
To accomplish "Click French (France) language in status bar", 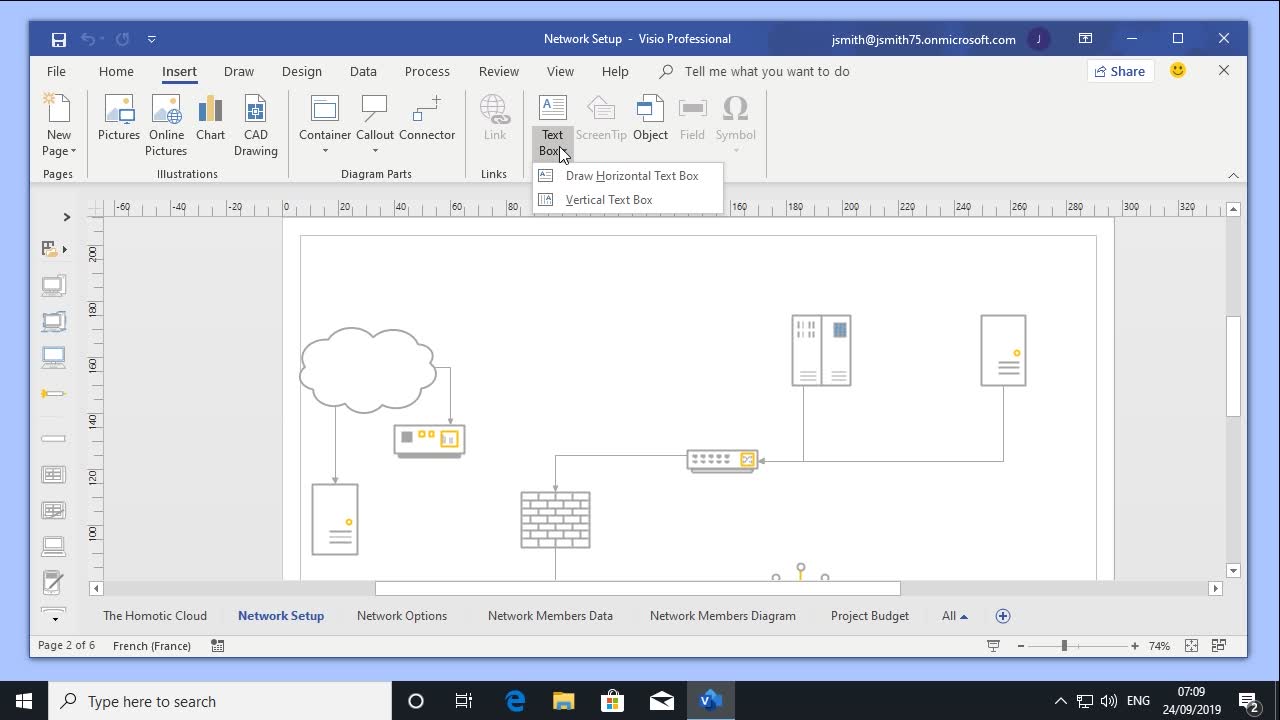I will 152,646.
